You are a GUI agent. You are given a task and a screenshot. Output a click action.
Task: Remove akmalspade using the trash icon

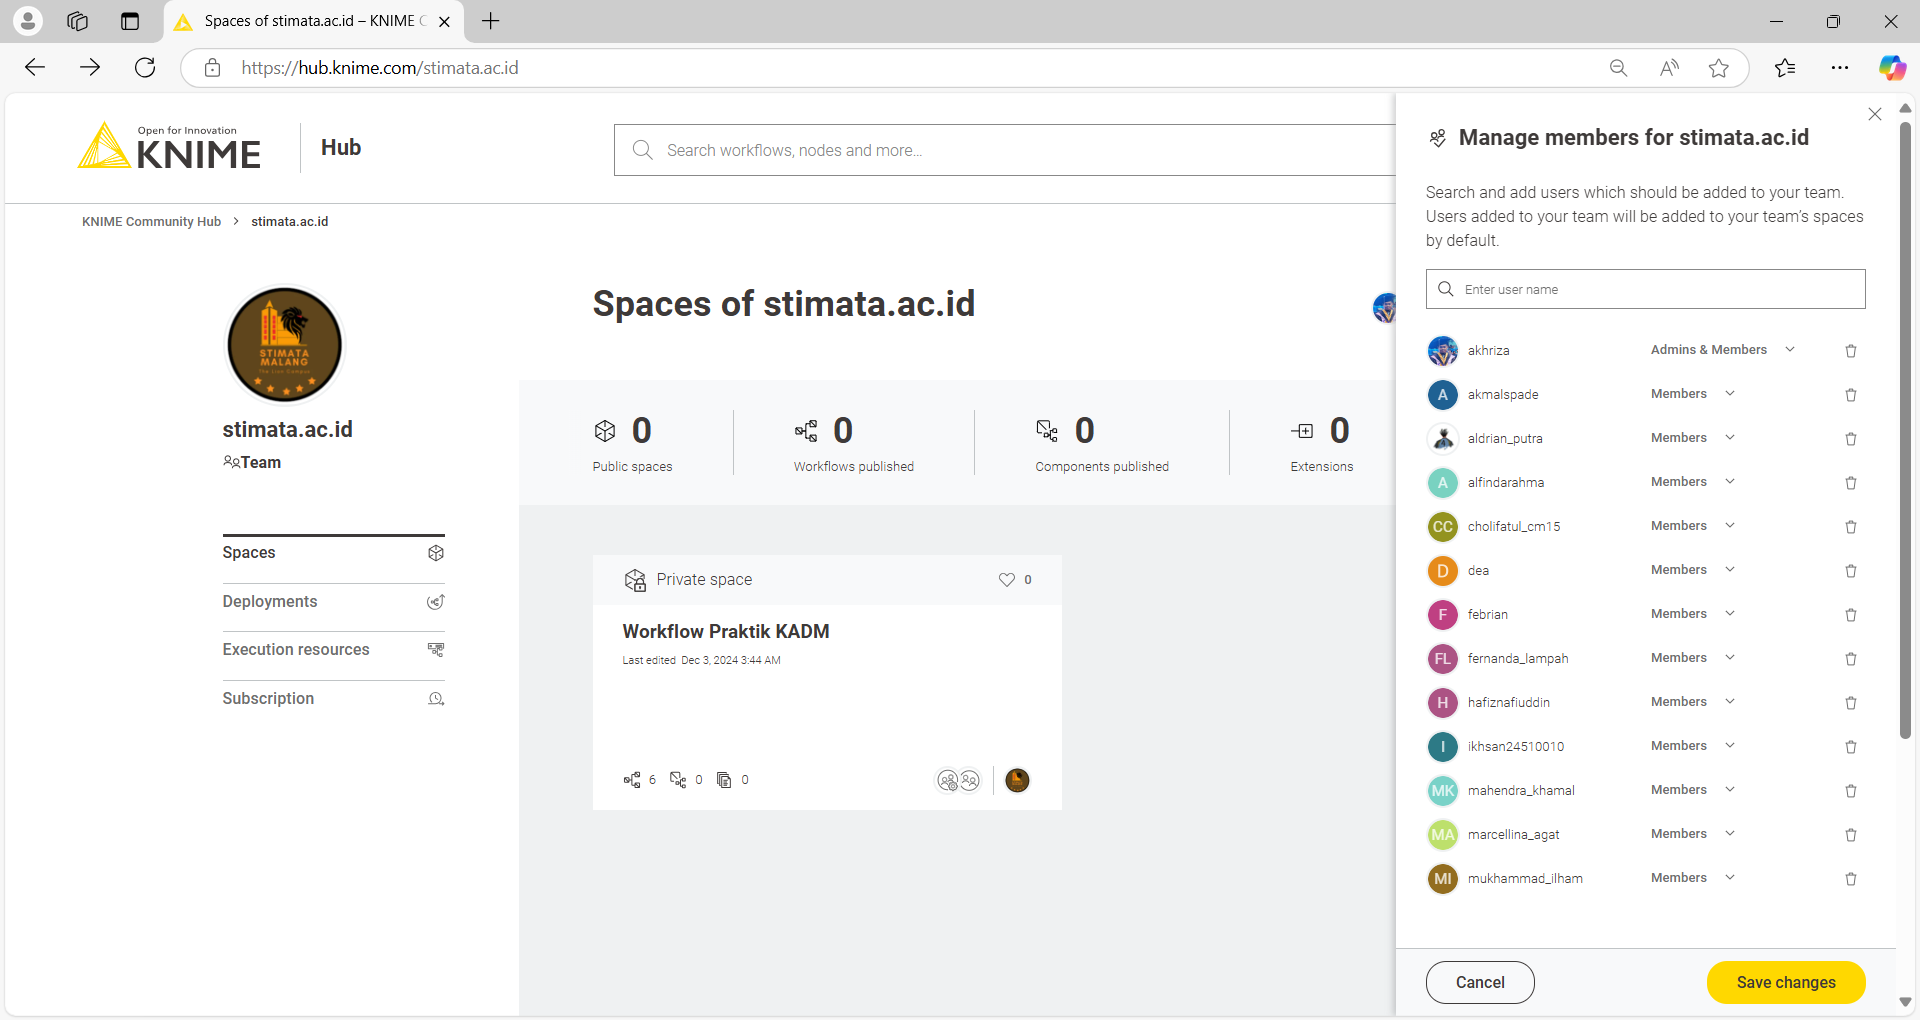1851,395
